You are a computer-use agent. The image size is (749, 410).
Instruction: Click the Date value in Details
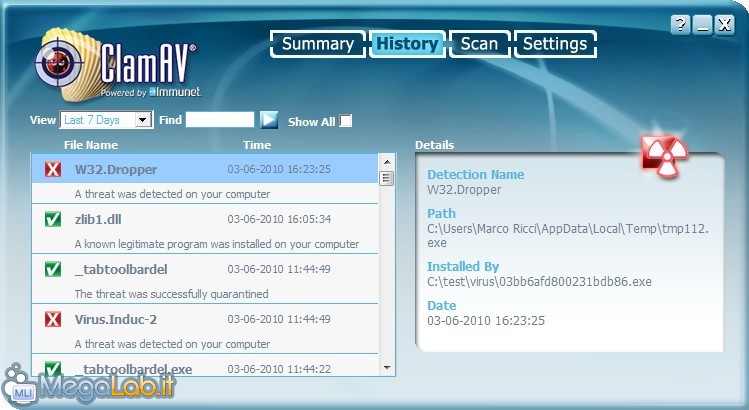click(486, 321)
